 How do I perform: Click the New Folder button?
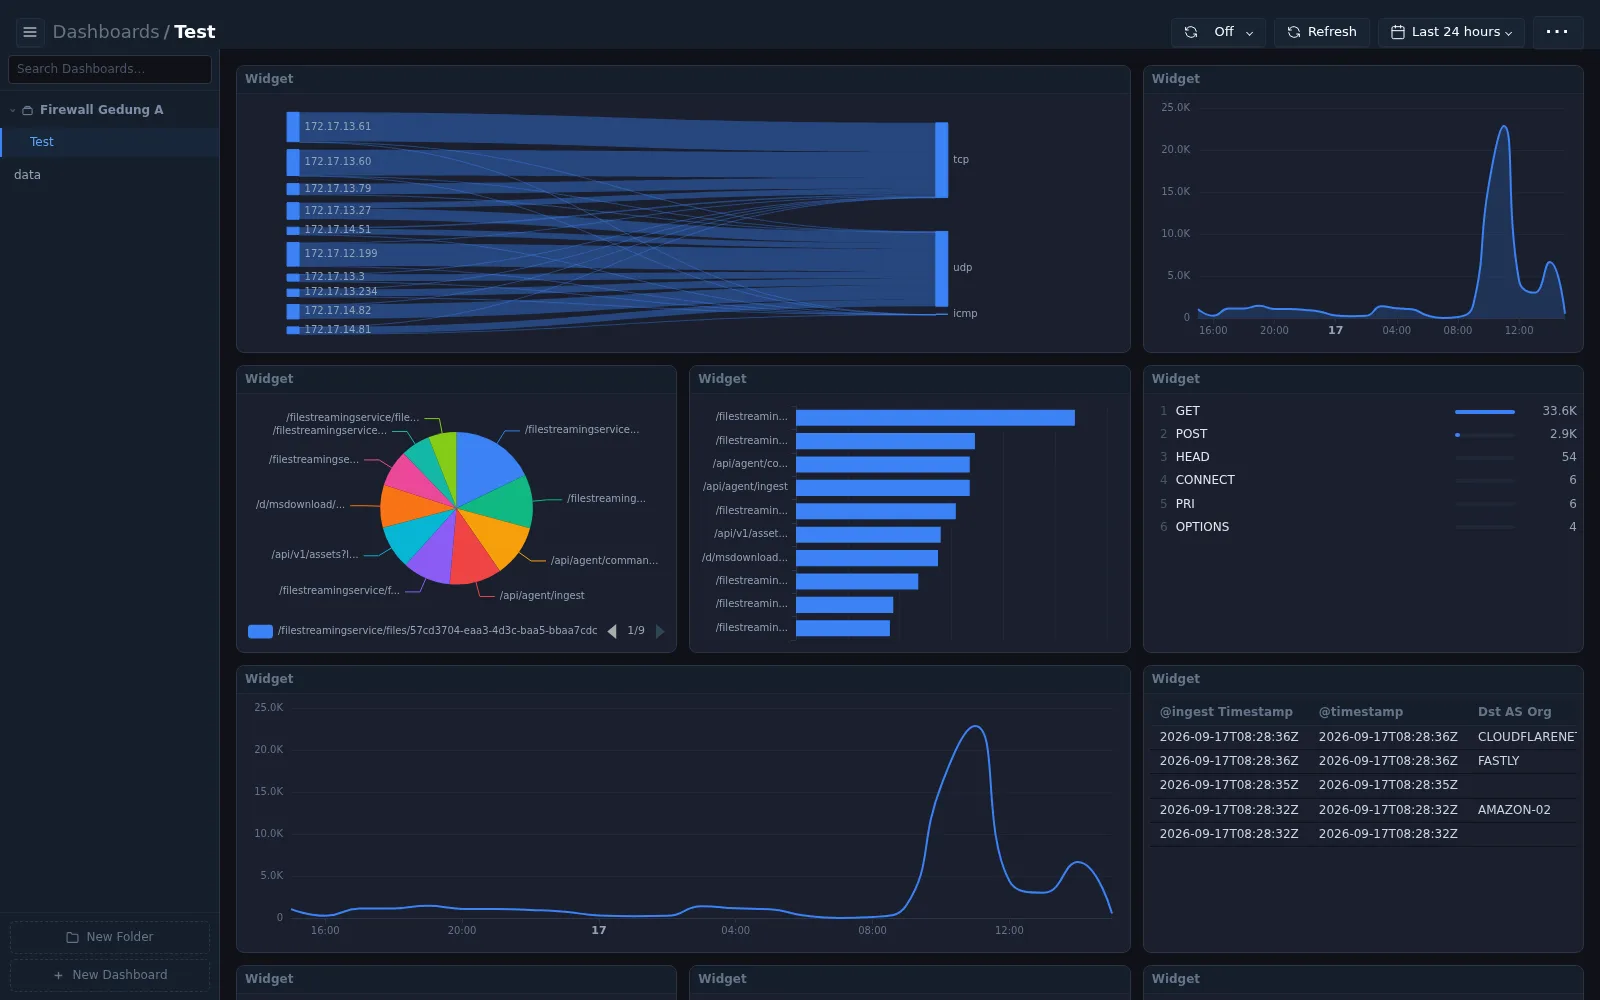[x=110, y=937]
